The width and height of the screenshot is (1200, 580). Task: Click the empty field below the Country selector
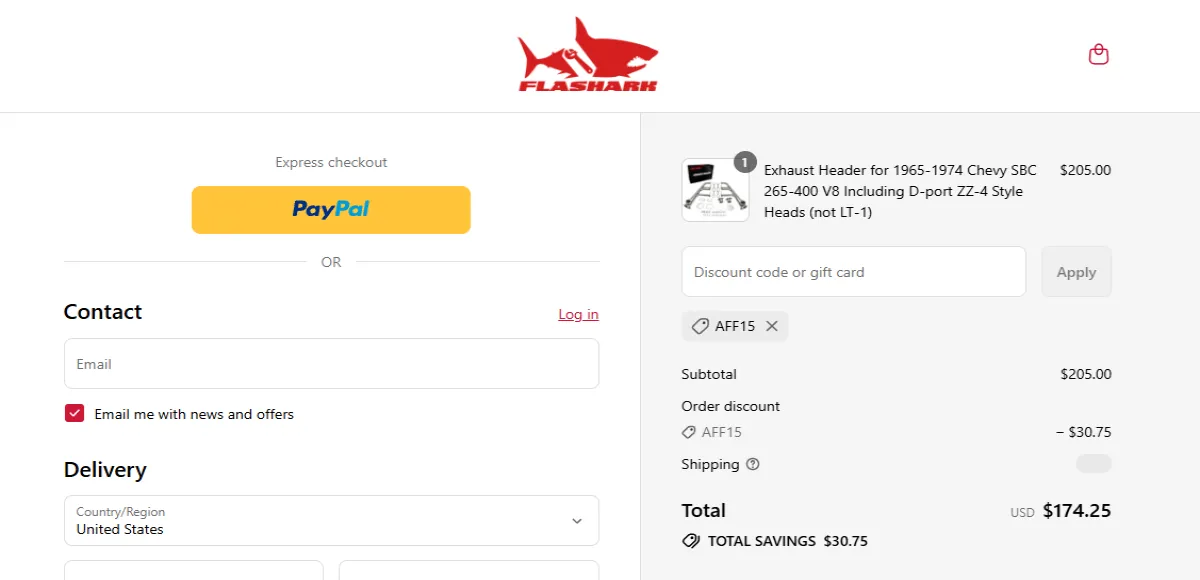pos(193,573)
